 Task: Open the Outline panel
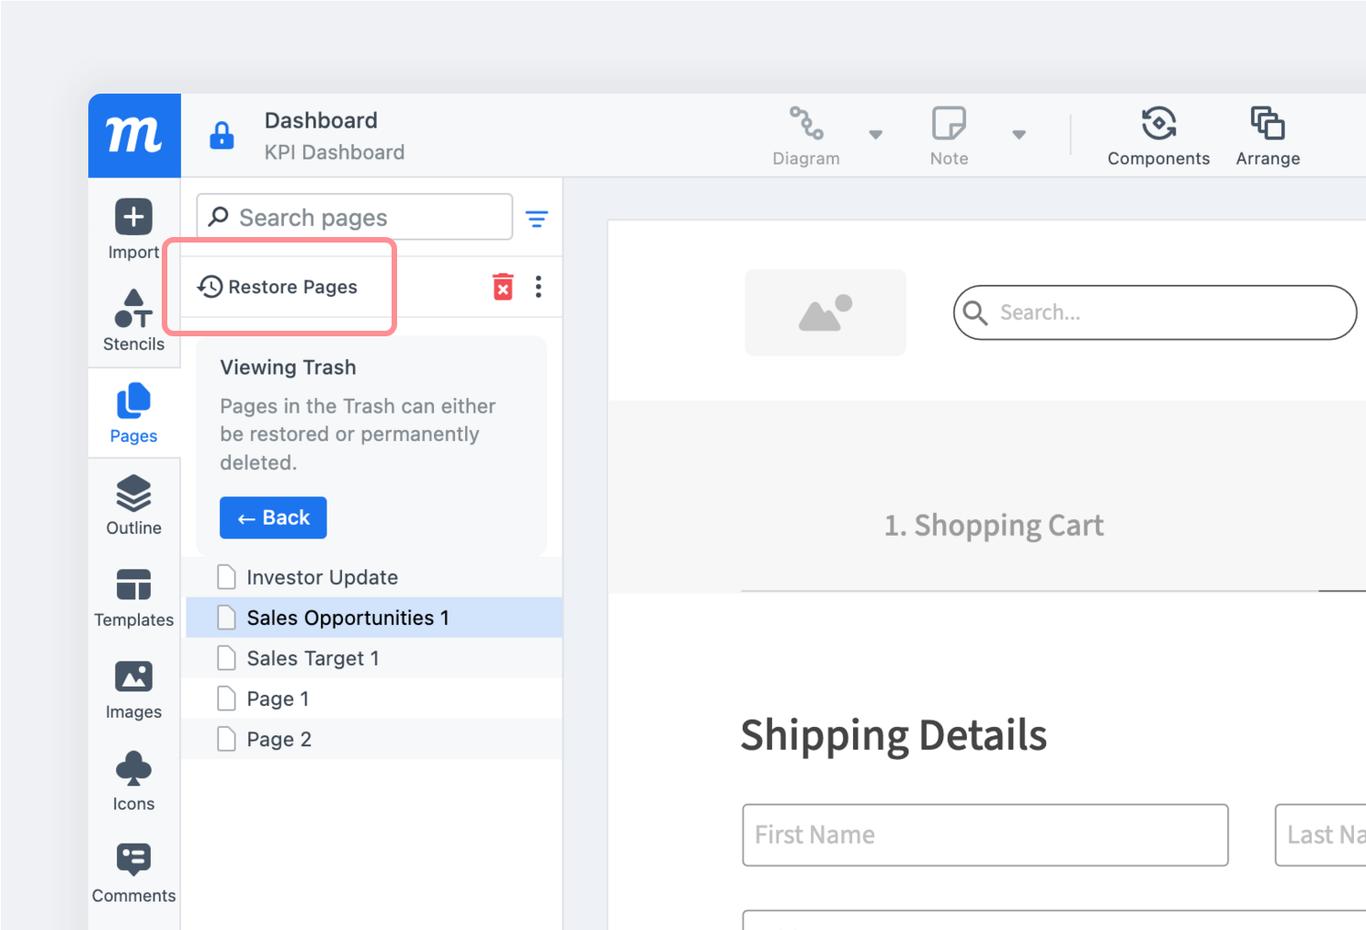click(134, 505)
